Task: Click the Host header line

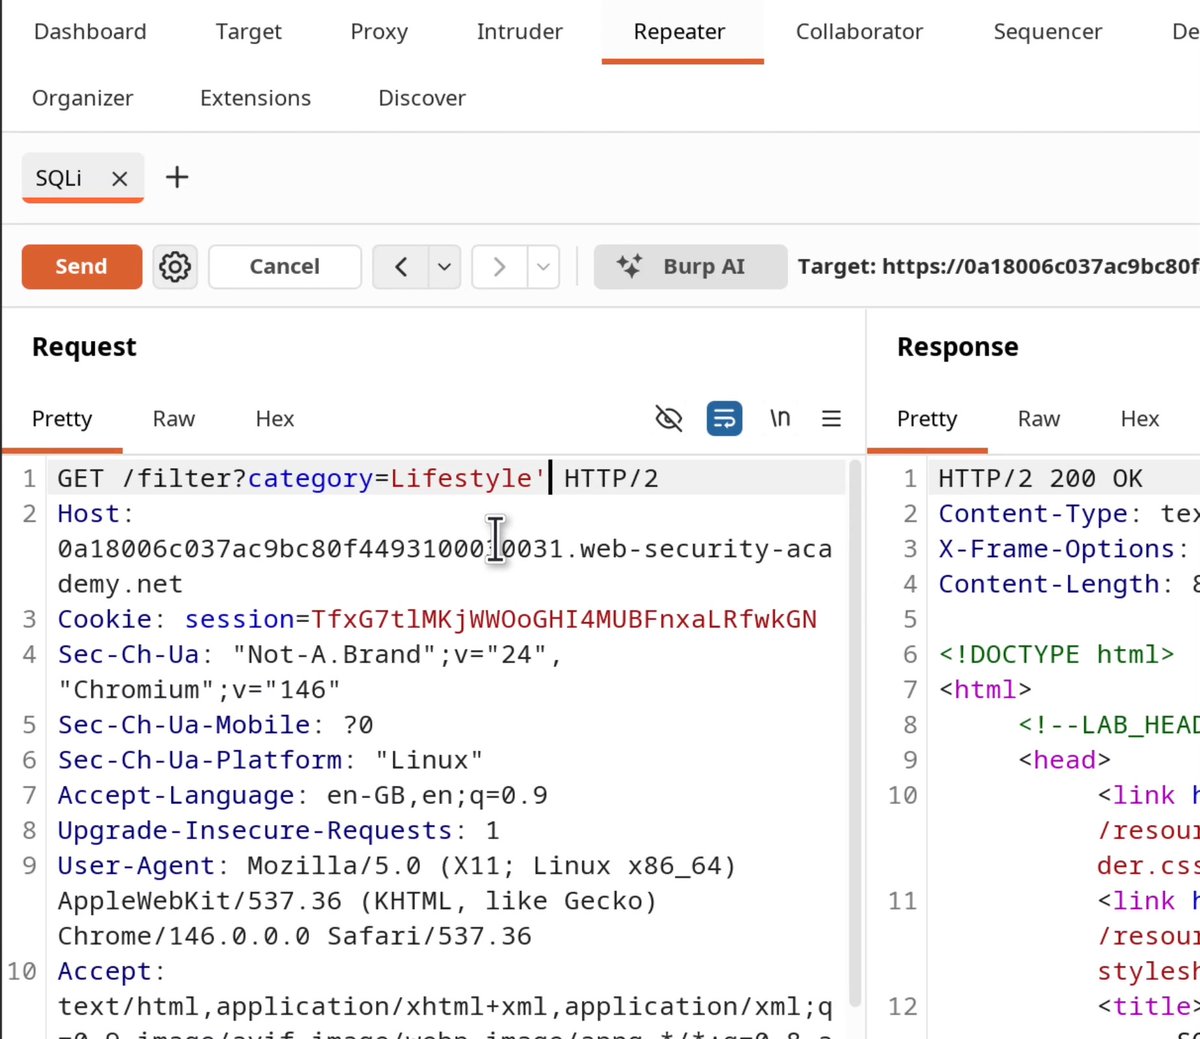Action: [x=444, y=549]
